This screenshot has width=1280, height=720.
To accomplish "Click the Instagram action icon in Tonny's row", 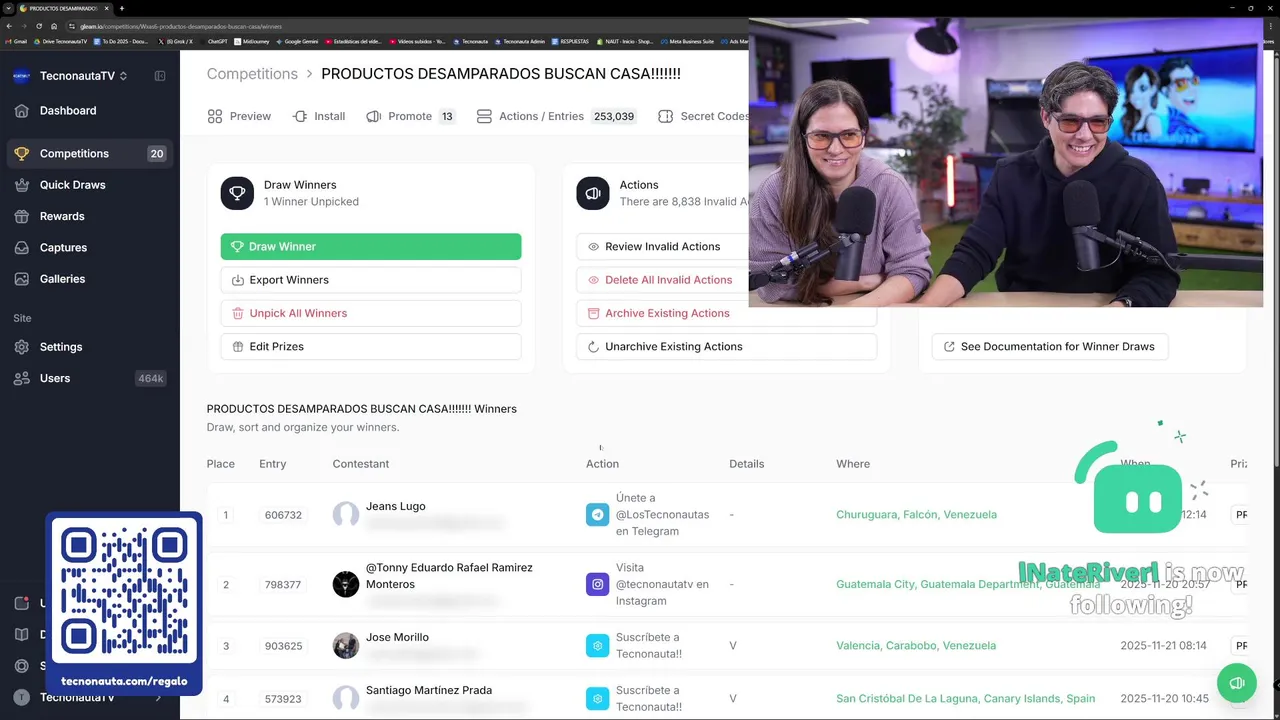I will (x=597, y=585).
